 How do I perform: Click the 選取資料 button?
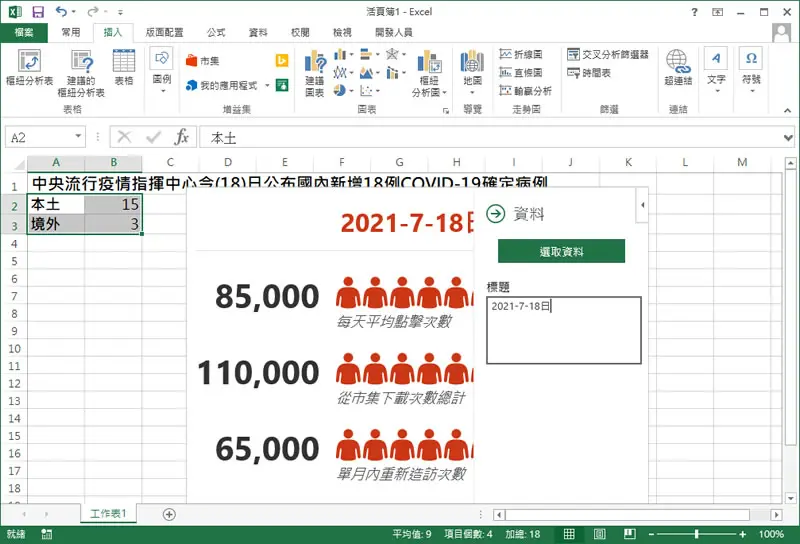click(x=561, y=251)
